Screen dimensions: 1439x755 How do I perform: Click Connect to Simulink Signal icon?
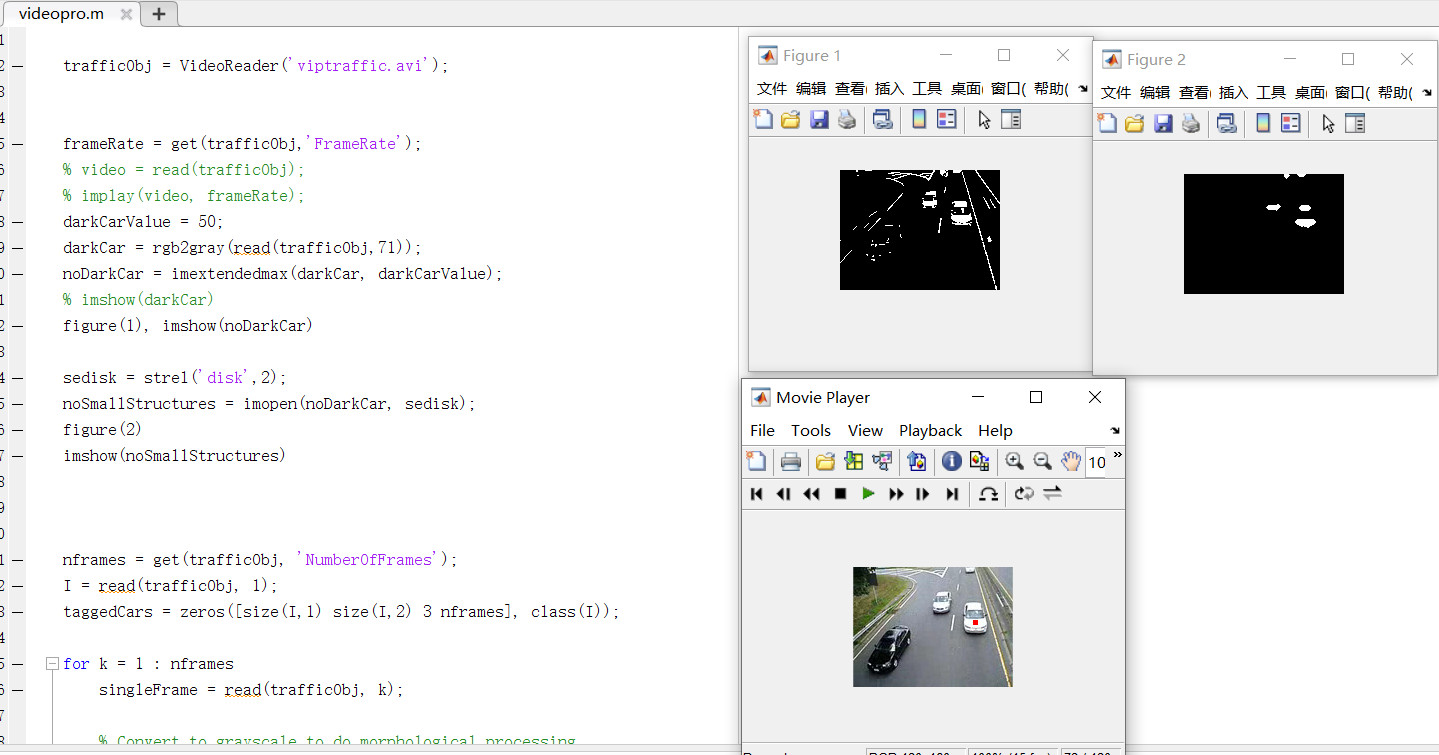point(882,461)
